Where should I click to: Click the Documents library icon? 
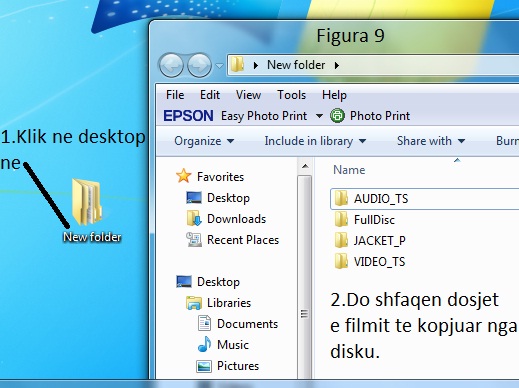click(x=204, y=323)
